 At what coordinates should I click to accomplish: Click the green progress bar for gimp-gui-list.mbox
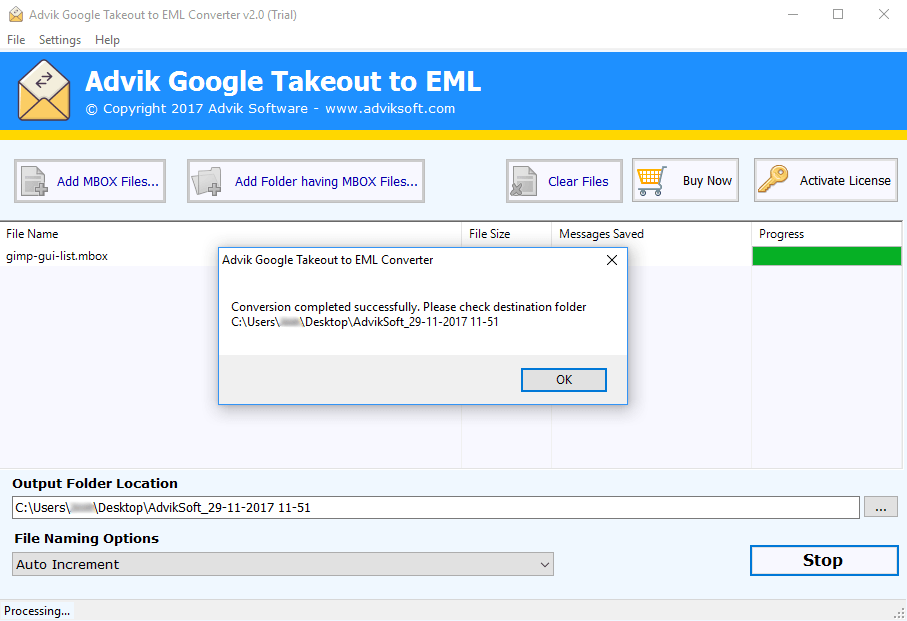click(x=827, y=256)
